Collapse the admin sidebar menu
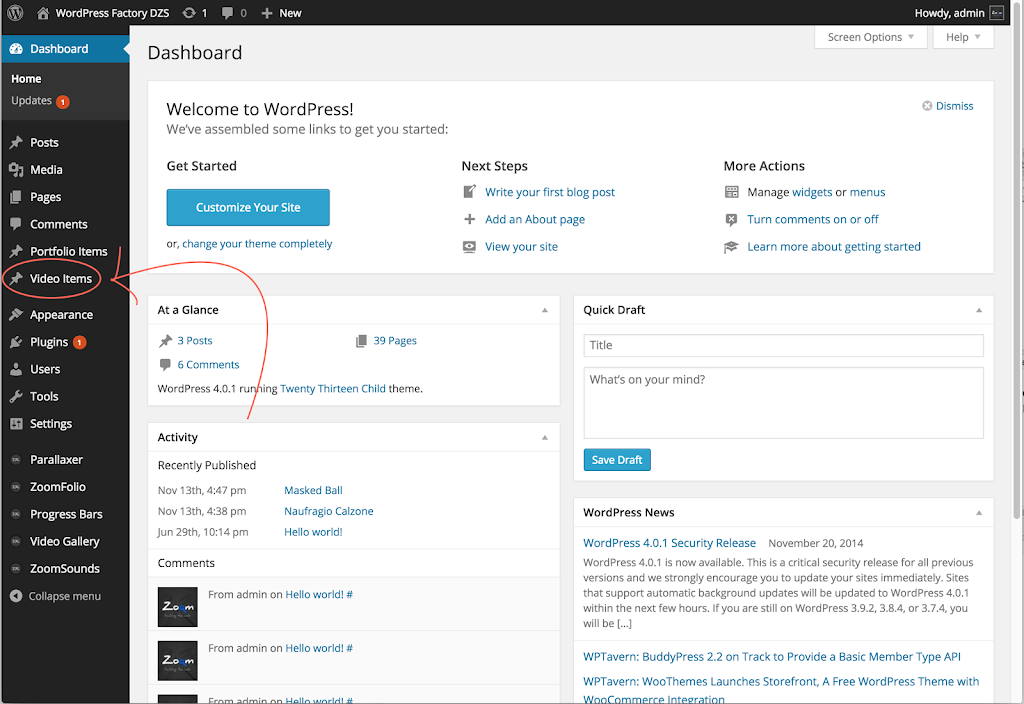Image resolution: width=1024 pixels, height=704 pixels. tap(56, 596)
